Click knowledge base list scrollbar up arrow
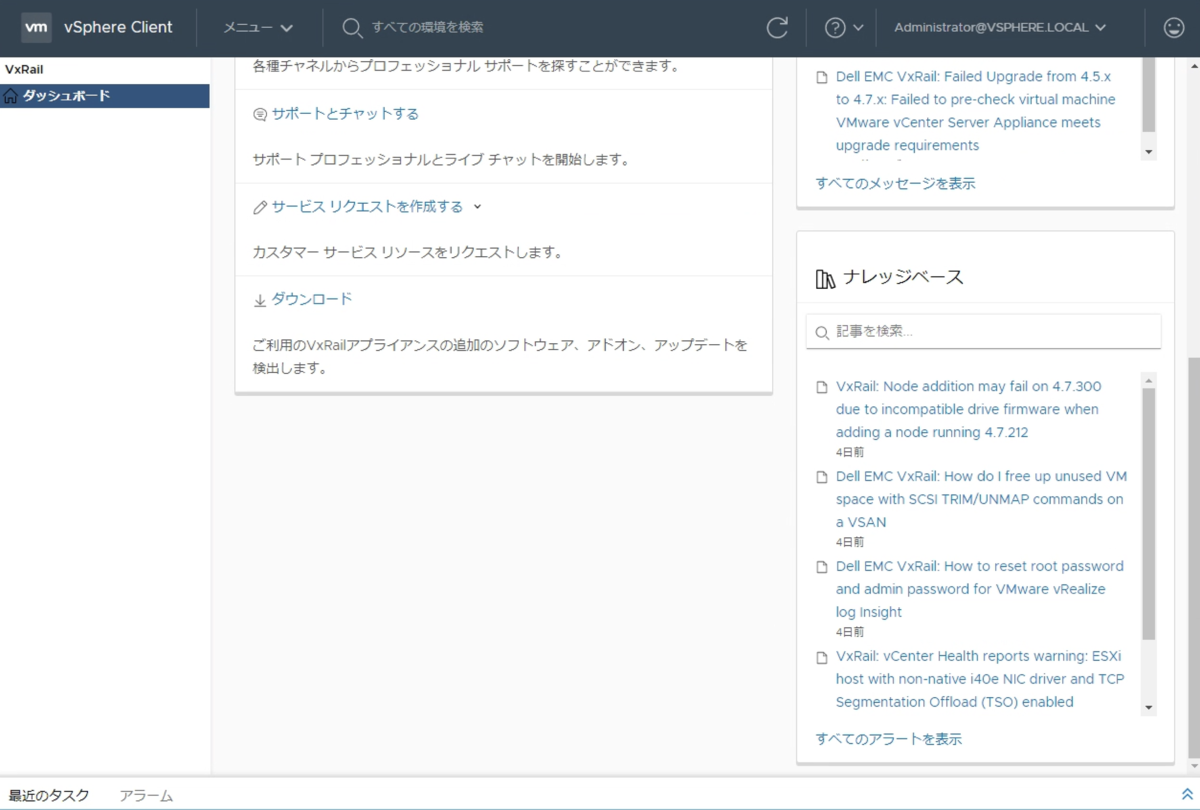The image size is (1200, 810). (1149, 381)
